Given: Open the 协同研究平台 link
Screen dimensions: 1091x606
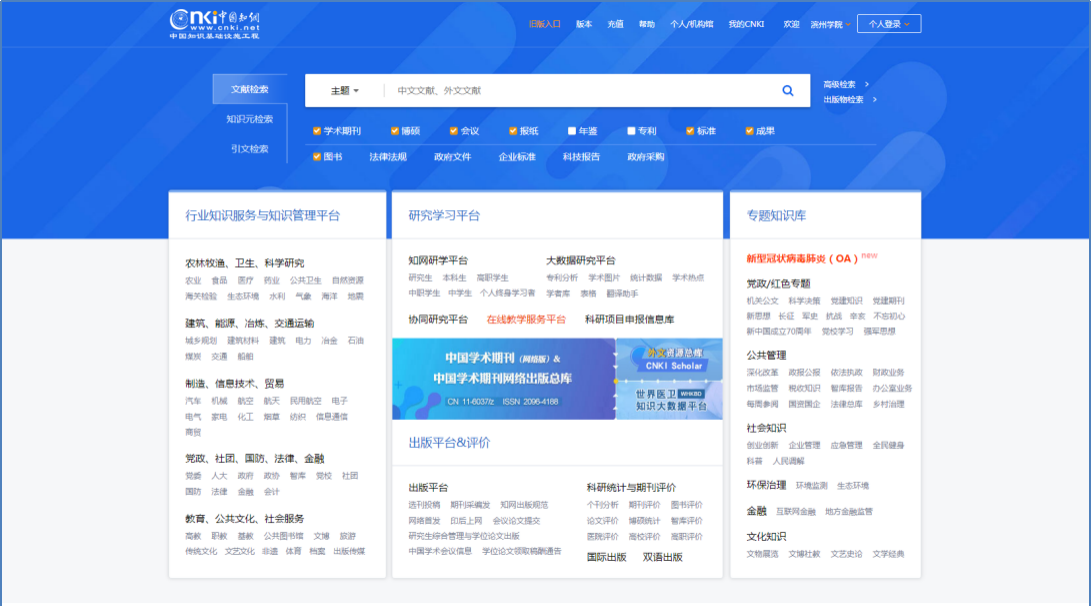Looking at the screenshot, I should [x=438, y=319].
